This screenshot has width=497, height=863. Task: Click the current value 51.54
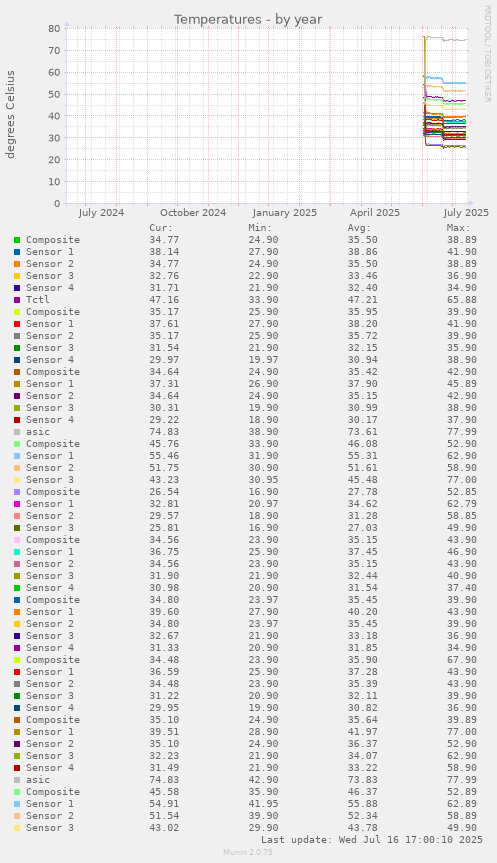[x=164, y=816]
